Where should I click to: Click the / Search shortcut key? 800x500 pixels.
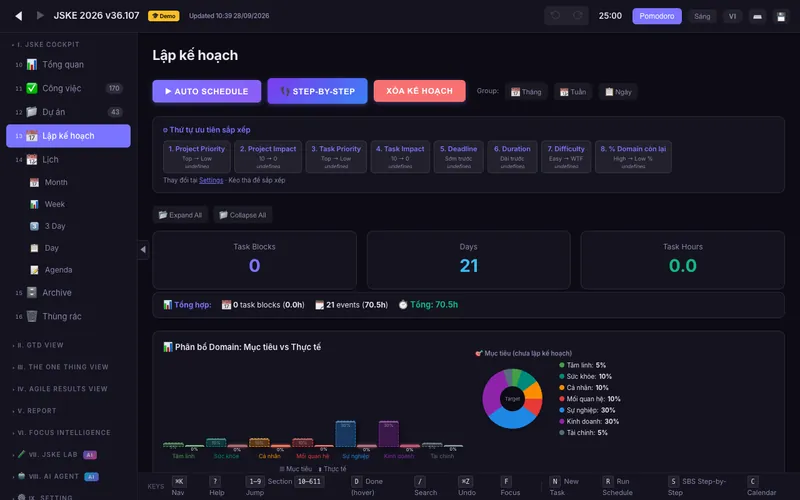(x=419, y=481)
